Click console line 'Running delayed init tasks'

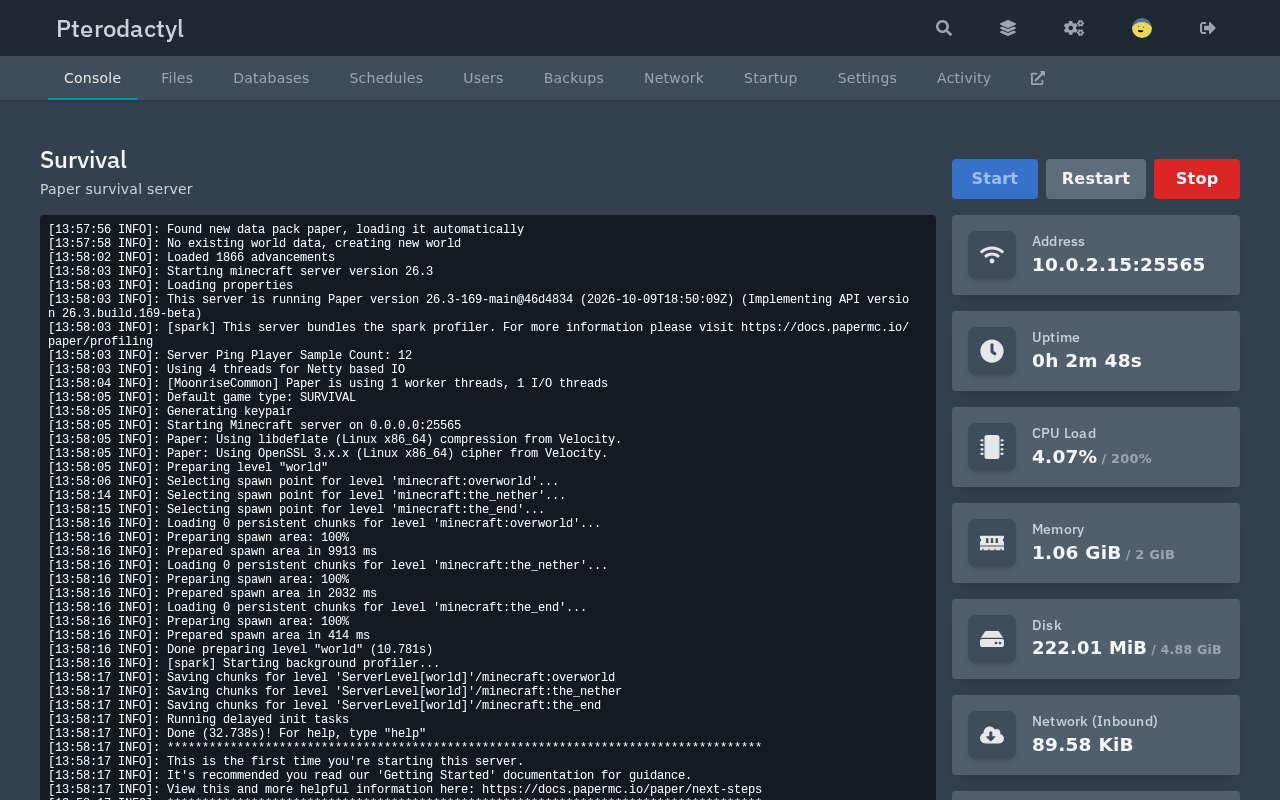click(x=199, y=720)
